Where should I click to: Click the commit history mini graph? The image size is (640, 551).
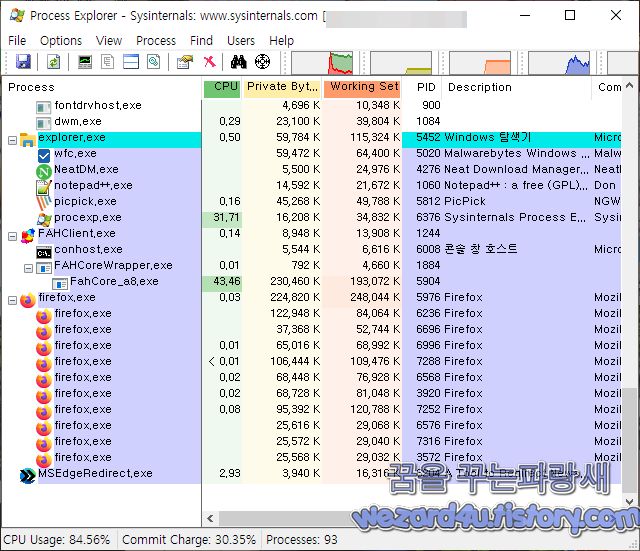pos(401,63)
